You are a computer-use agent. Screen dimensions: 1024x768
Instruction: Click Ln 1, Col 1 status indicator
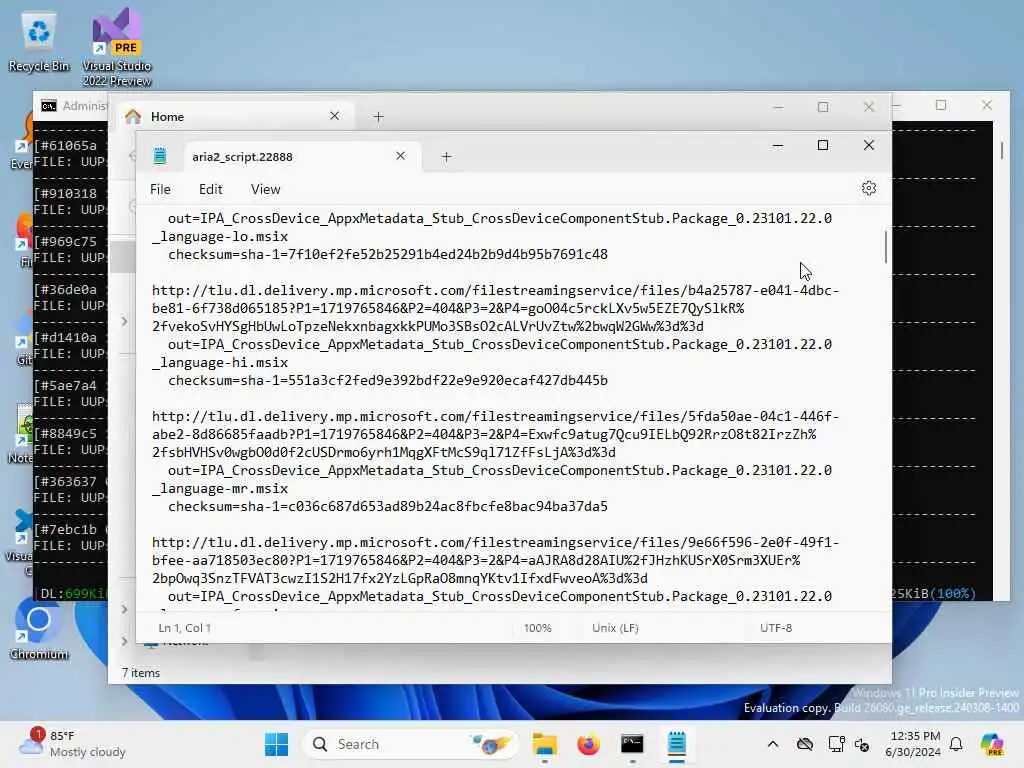coord(184,628)
